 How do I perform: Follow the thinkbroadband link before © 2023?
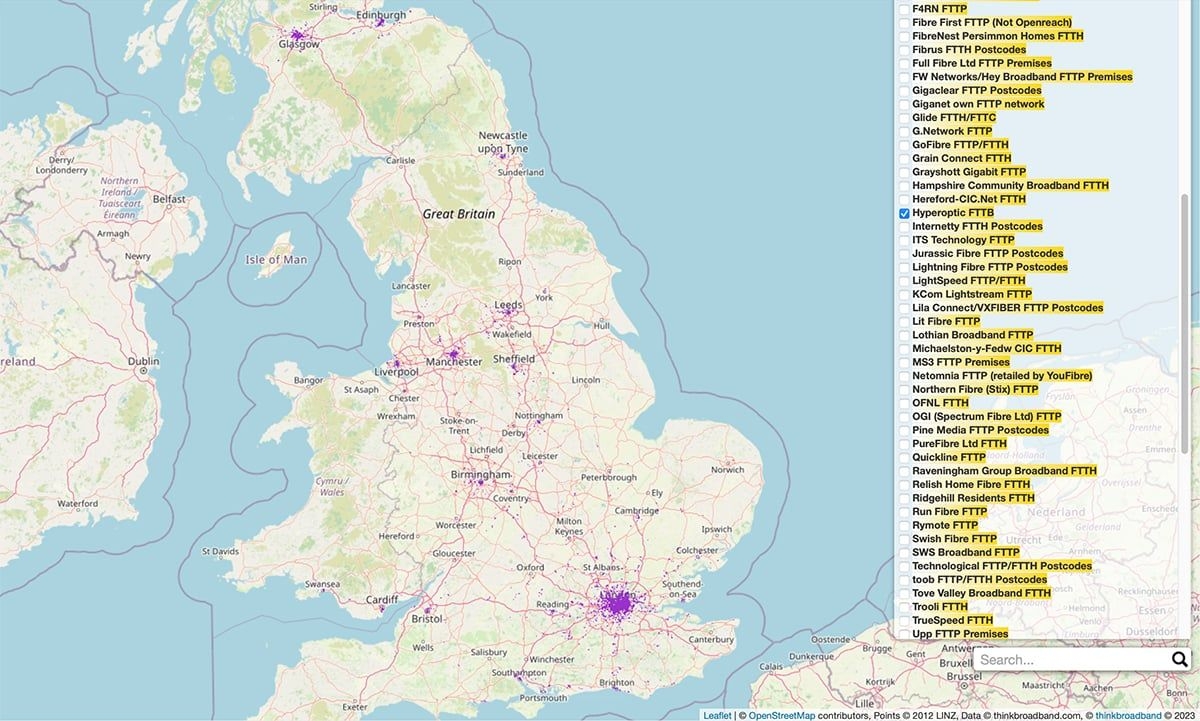[1128, 715]
